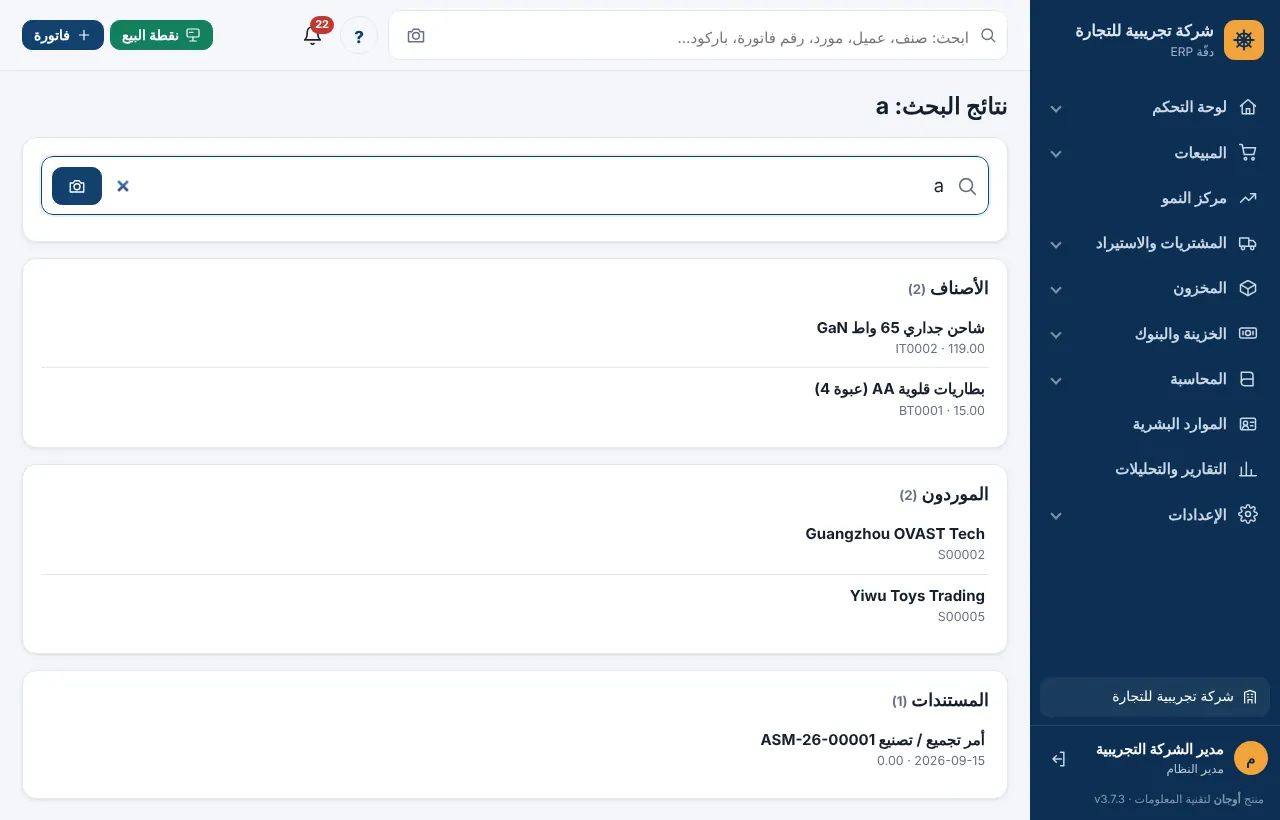
Task: Click the أوجان link in the footer
Action: point(1228,799)
